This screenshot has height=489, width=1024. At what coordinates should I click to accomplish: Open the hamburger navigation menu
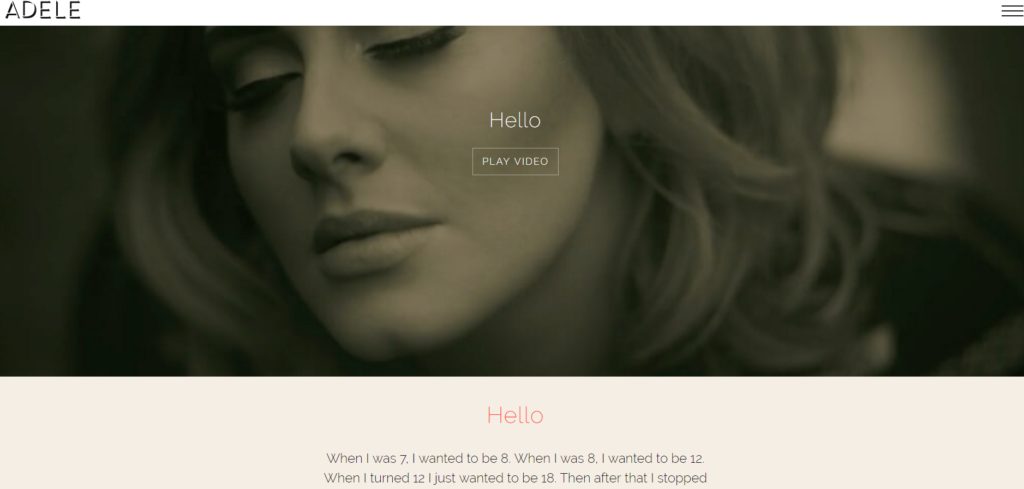coord(1012,10)
